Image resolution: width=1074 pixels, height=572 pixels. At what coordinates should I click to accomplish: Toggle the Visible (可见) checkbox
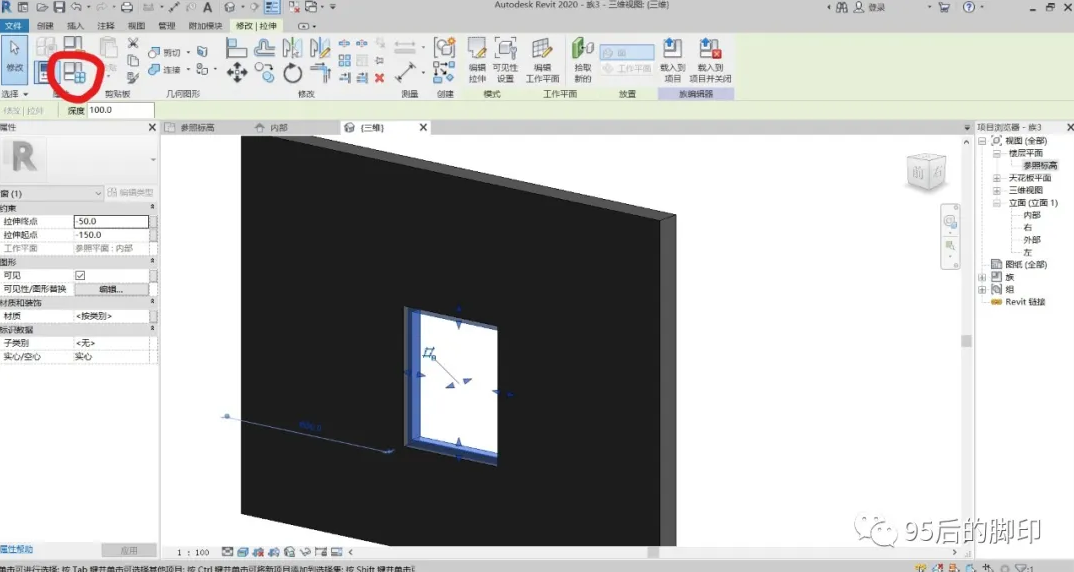(80, 275)
